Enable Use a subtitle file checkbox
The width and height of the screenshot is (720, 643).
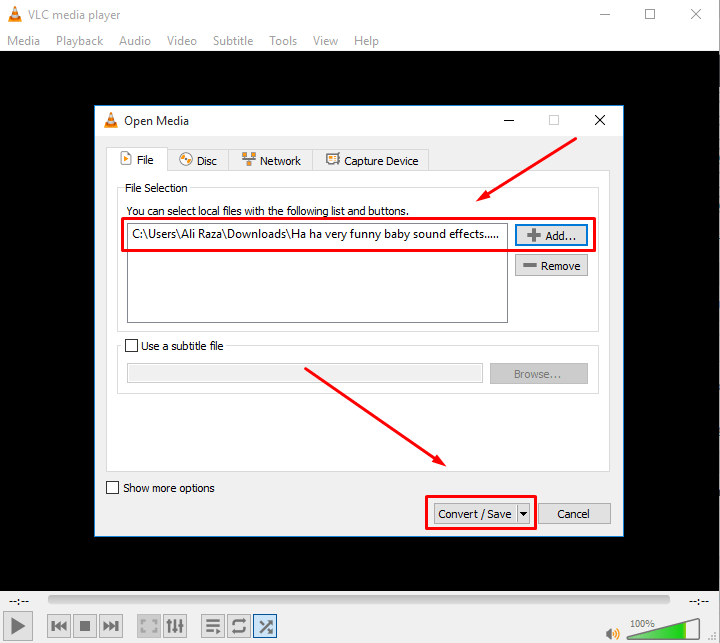[x=131, y=345]
